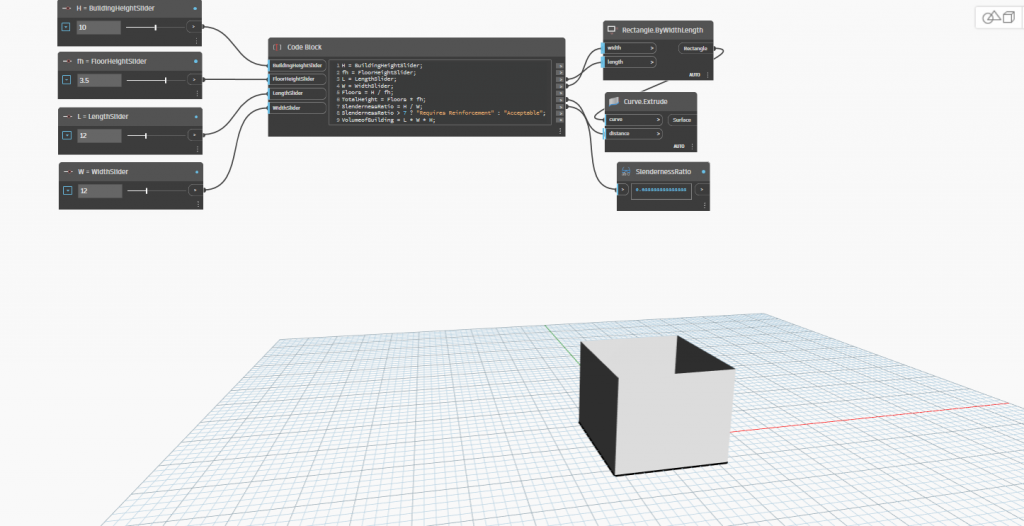This screenshot has height=526, width=1024.
Task: Click the Rectangle.ByWidthLength node icon
Action: [x=612, y=29]
